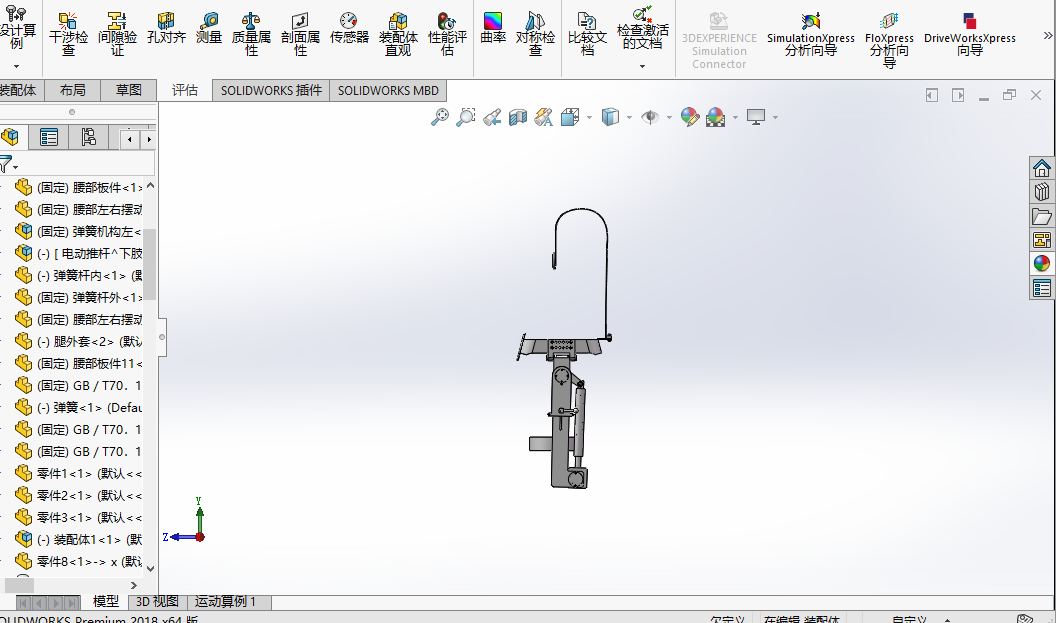Viewport: 1056px width, 623px height.
Task: Select the 测量 measure tool
Action: point(209,28)
